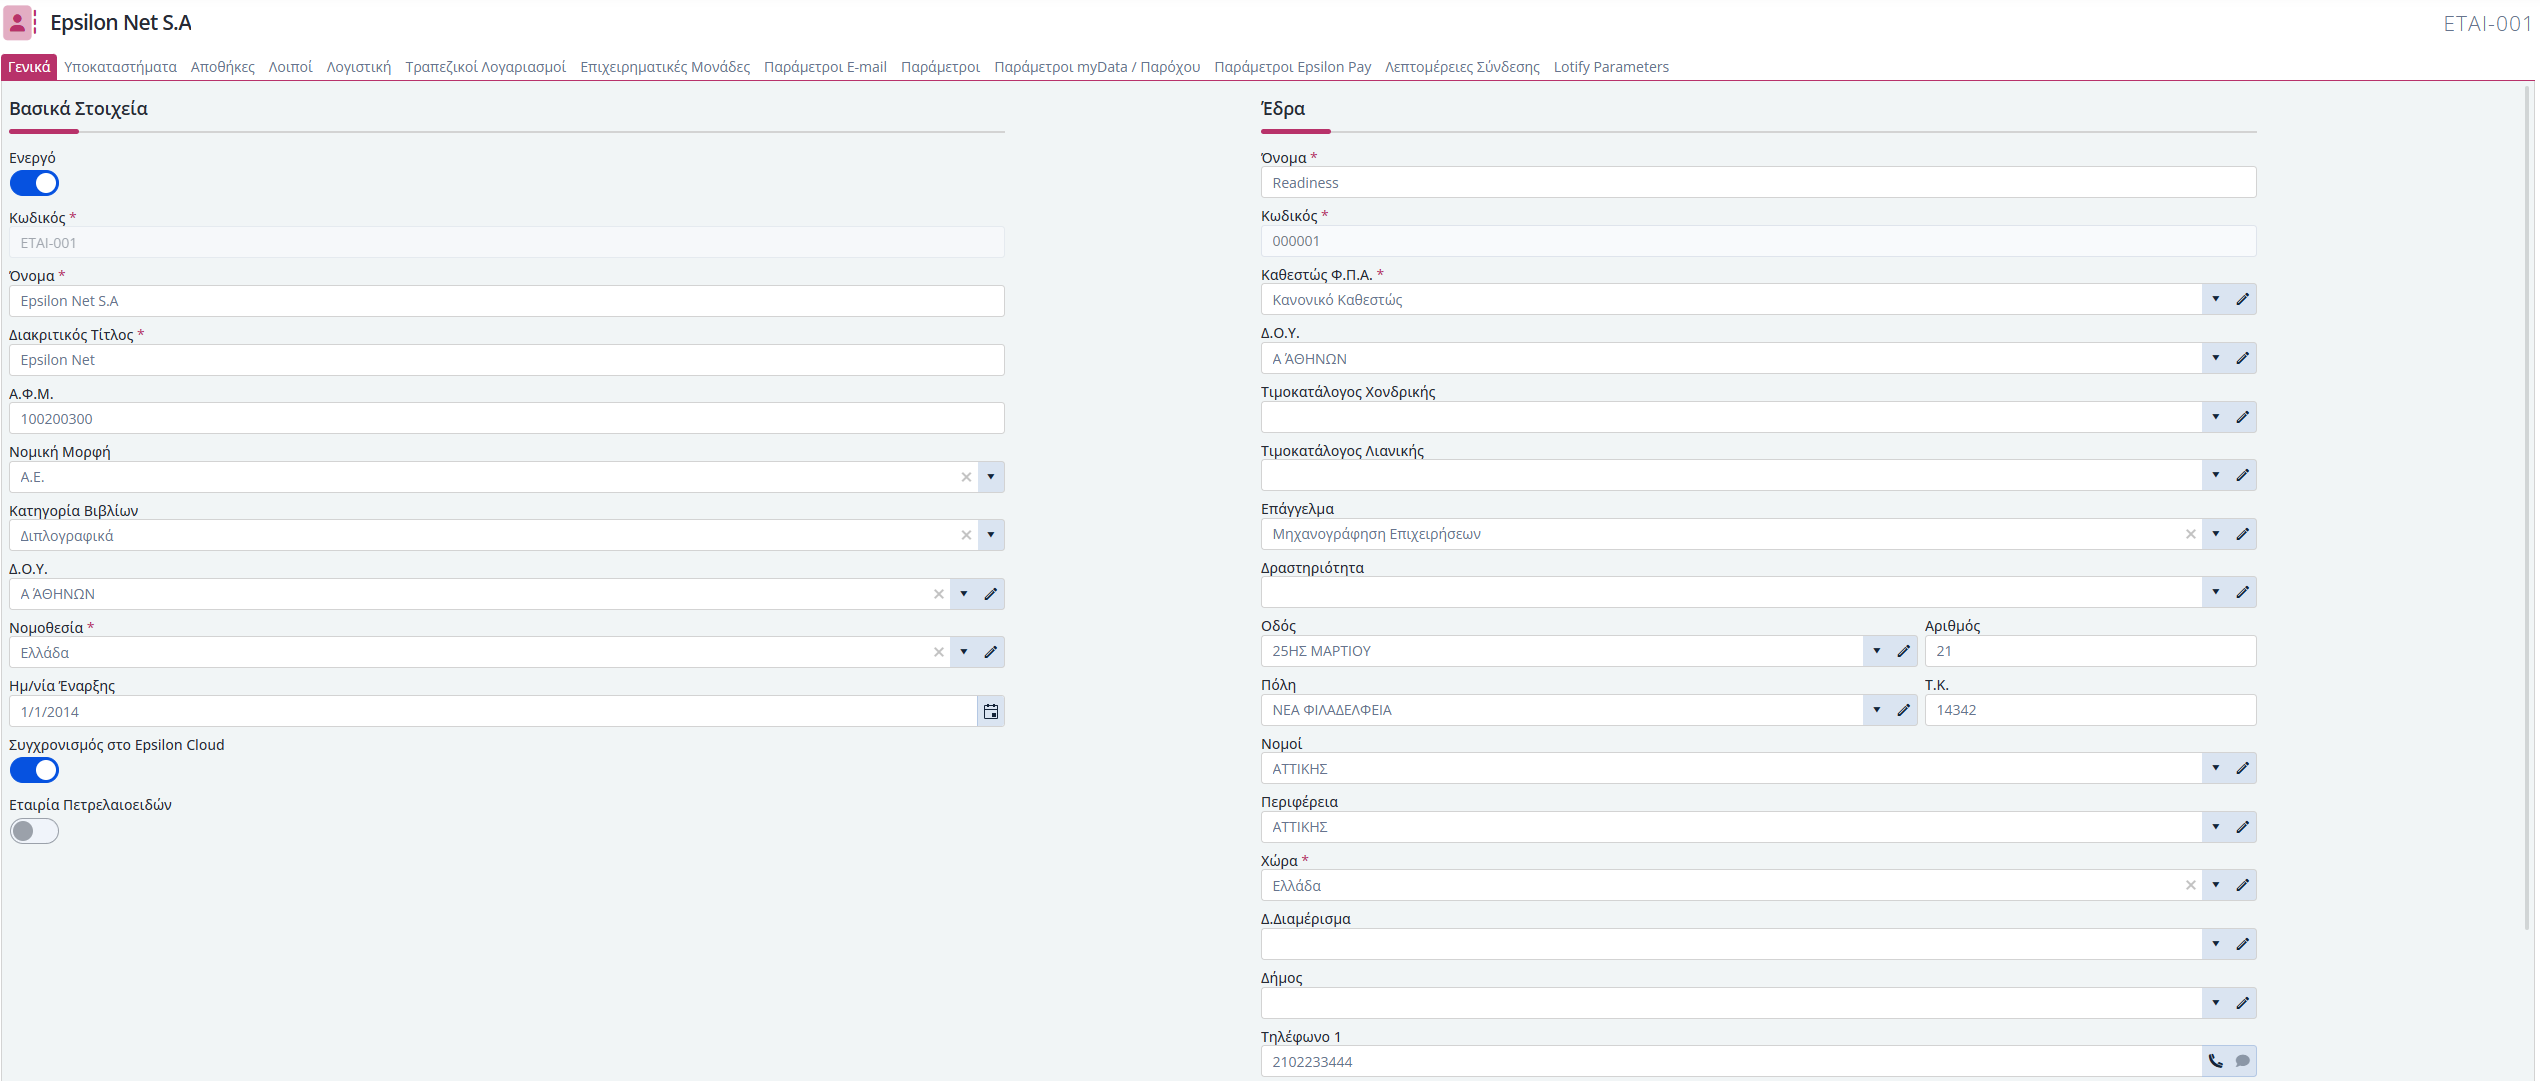This screenshot has width=2540, height=1081.
Task: Click the Τηλέφωνο 1 field with 2102233444
Action: (x=1731, y=1062)
